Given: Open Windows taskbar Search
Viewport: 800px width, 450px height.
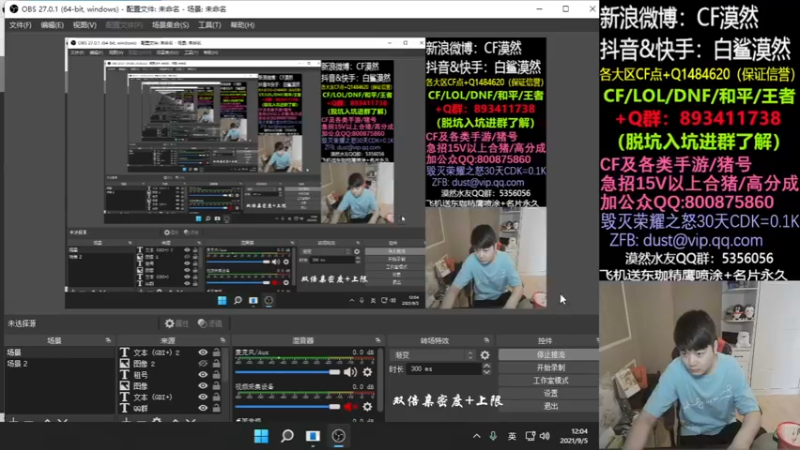Looking at the screenshot, I should (x=287, y=436).
